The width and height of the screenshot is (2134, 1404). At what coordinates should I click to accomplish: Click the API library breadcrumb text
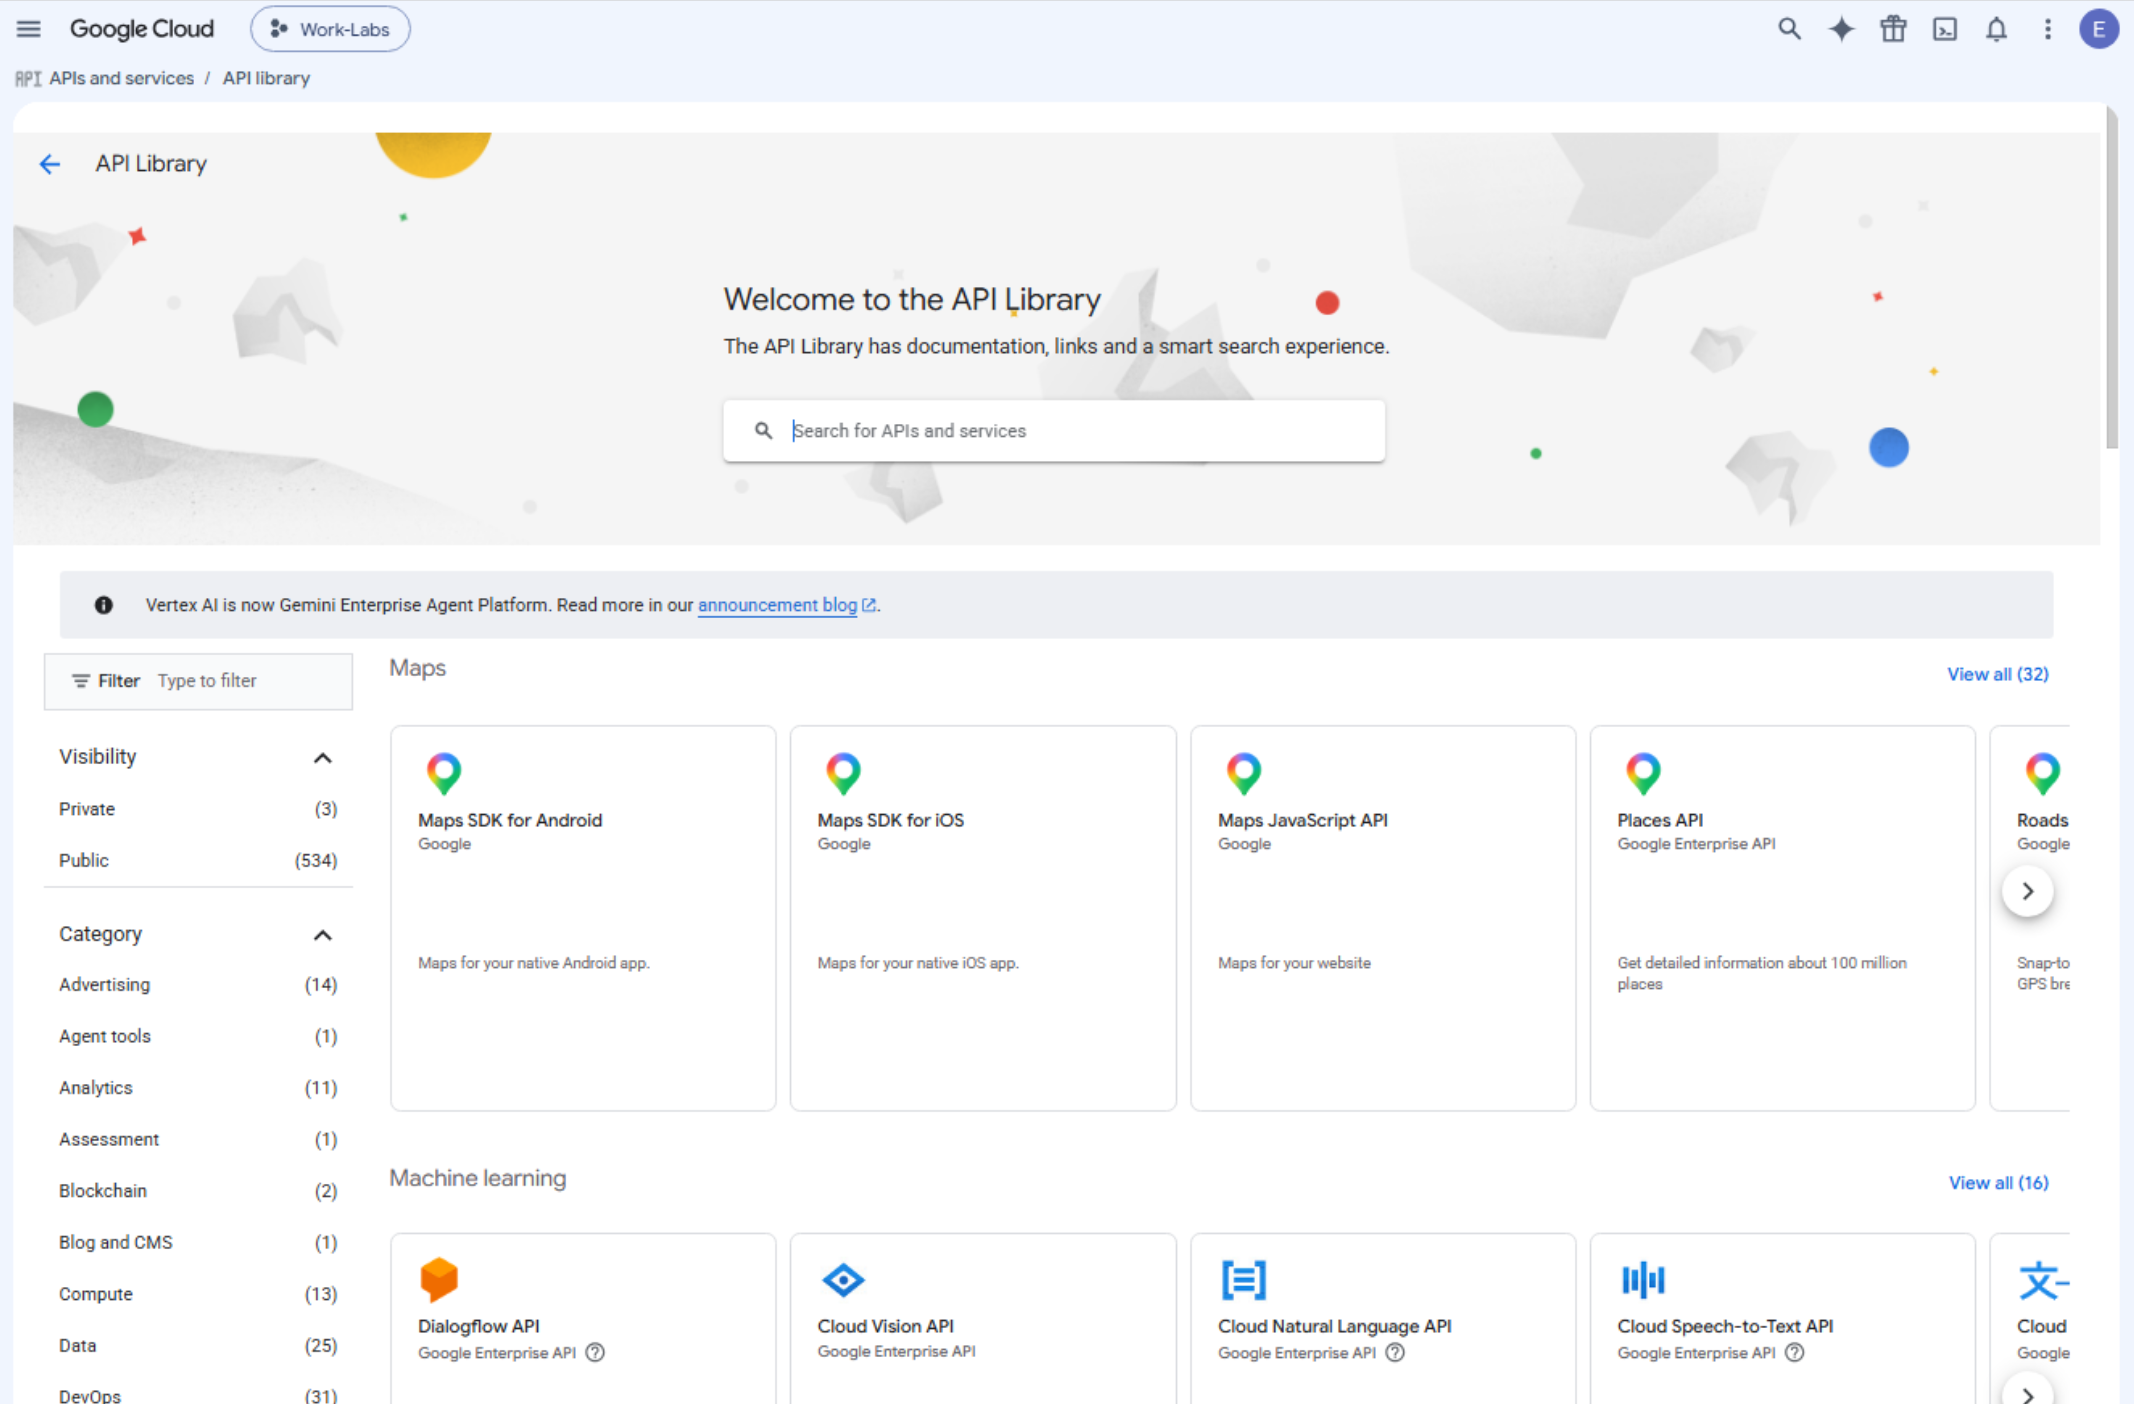pyautogui.click(x=266, y=79)
